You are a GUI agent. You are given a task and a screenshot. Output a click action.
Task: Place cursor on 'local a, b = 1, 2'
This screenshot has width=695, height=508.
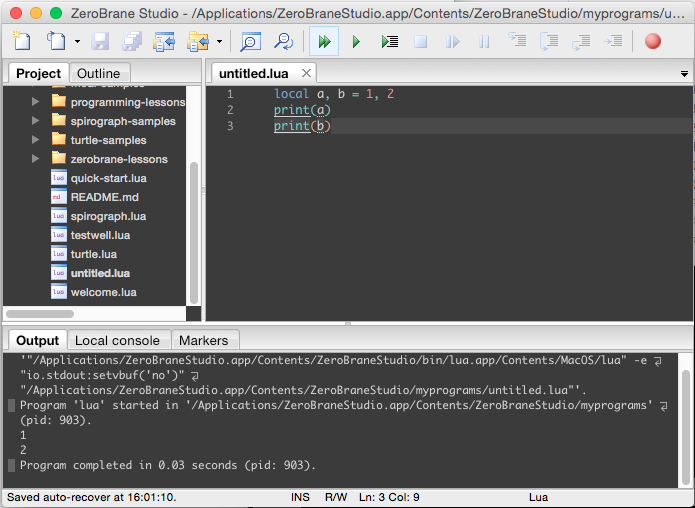coord(334,94)
